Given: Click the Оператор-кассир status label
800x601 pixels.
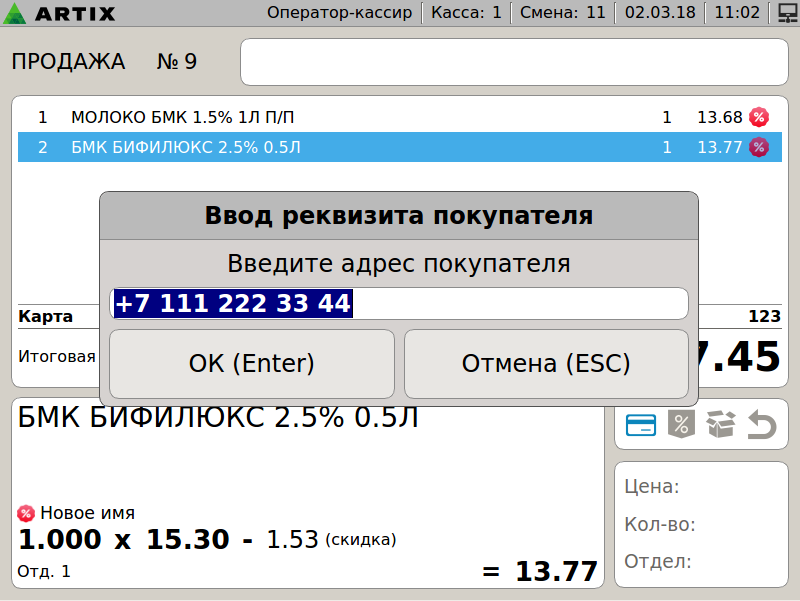Looking at the screenshot, I should click(339, 13).
